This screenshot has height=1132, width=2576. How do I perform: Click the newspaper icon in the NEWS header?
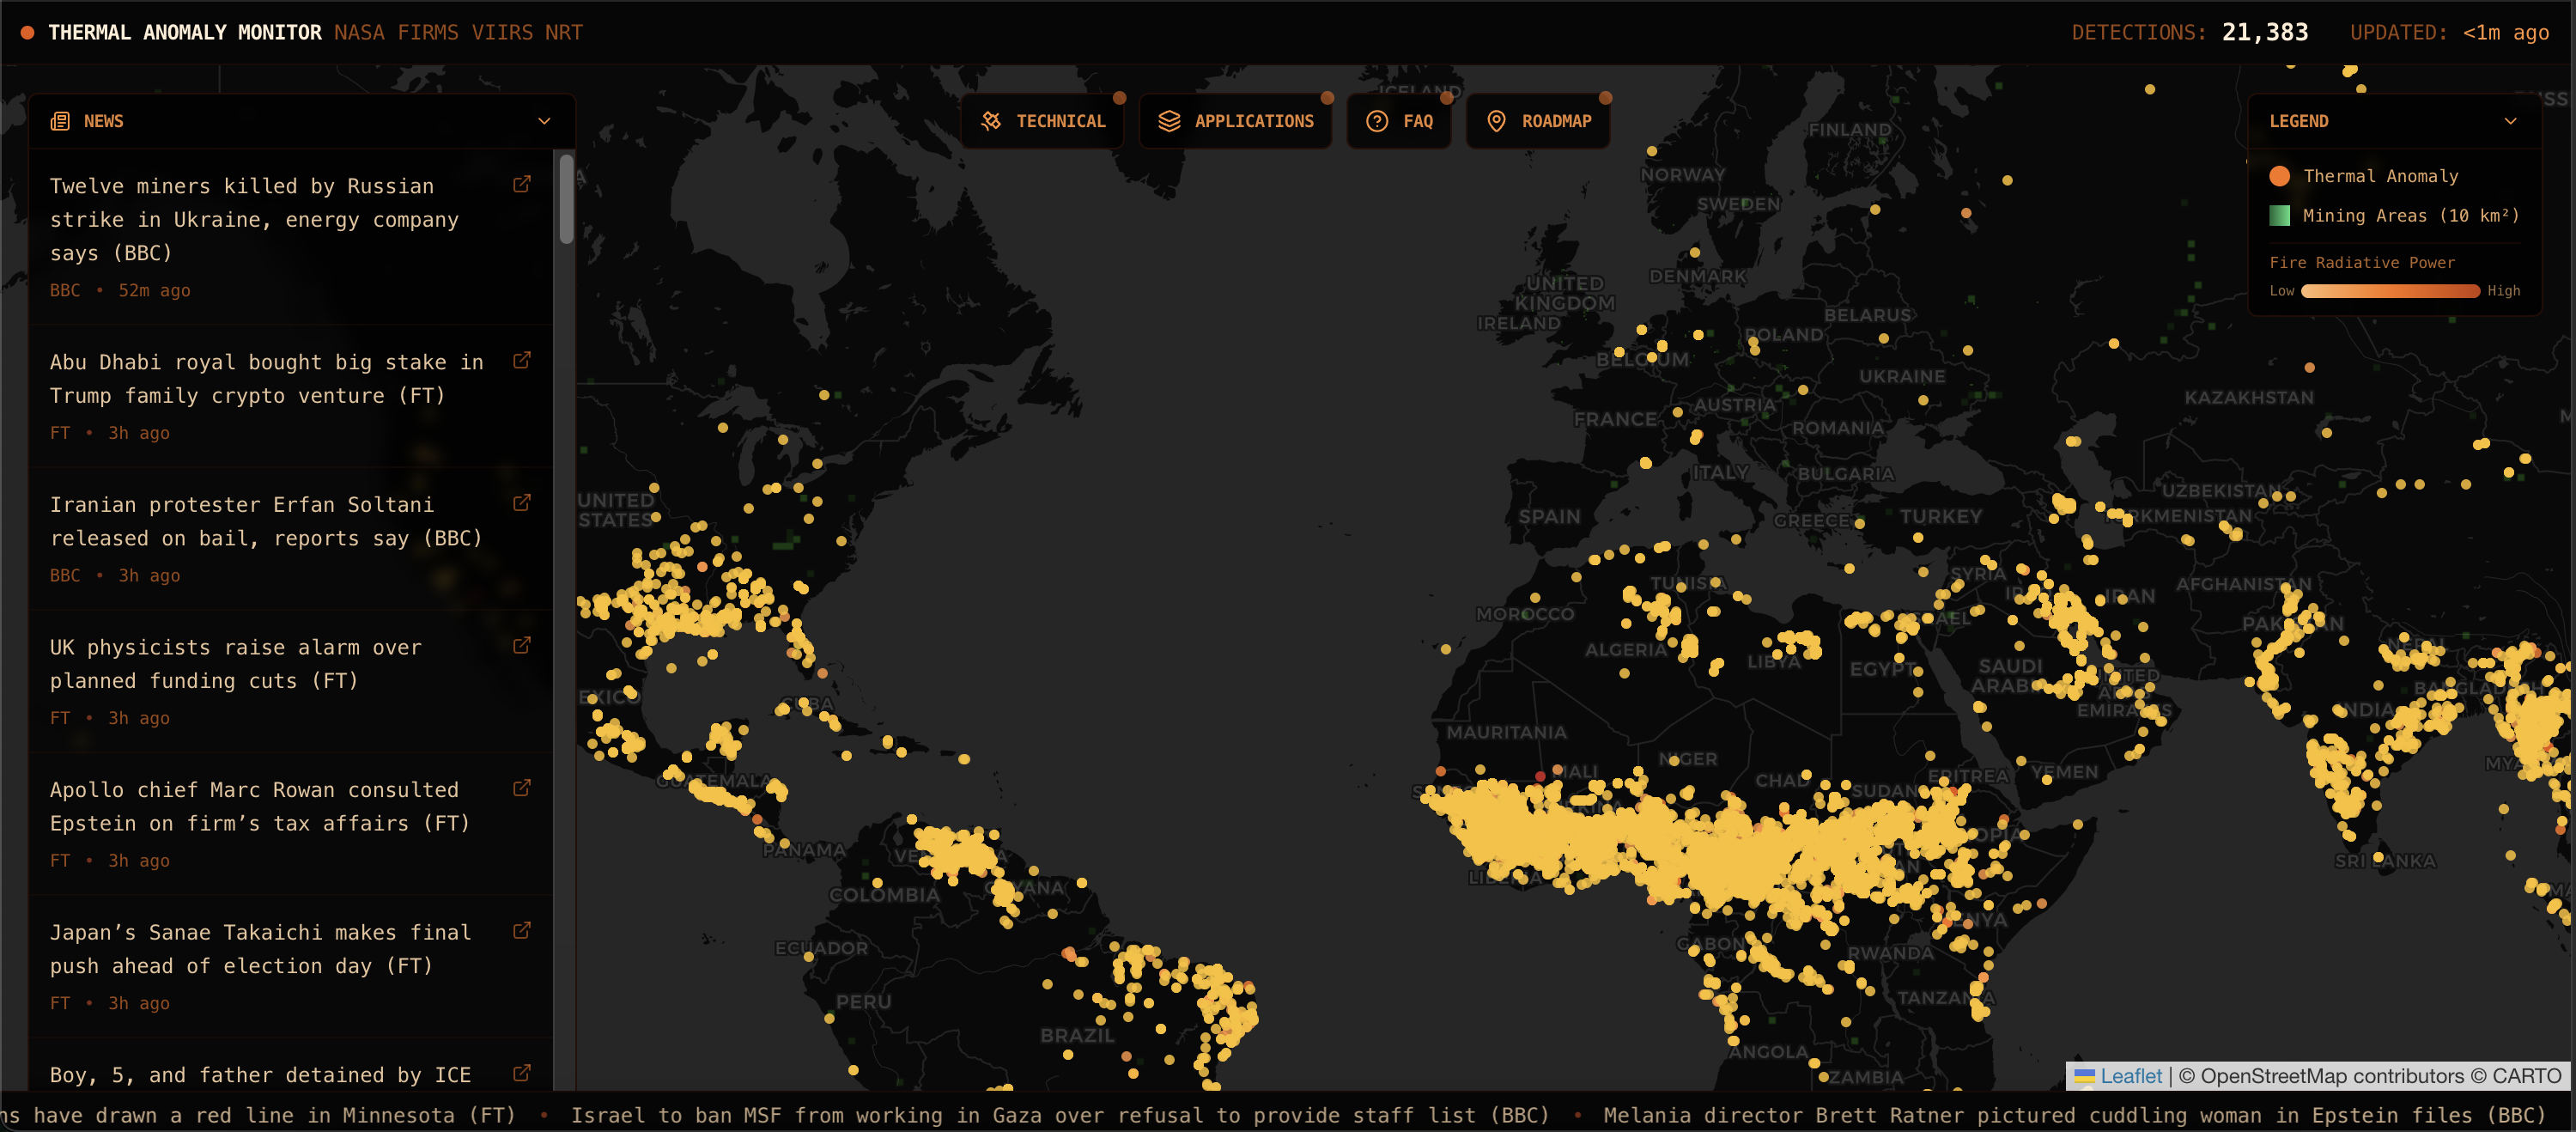61,121
